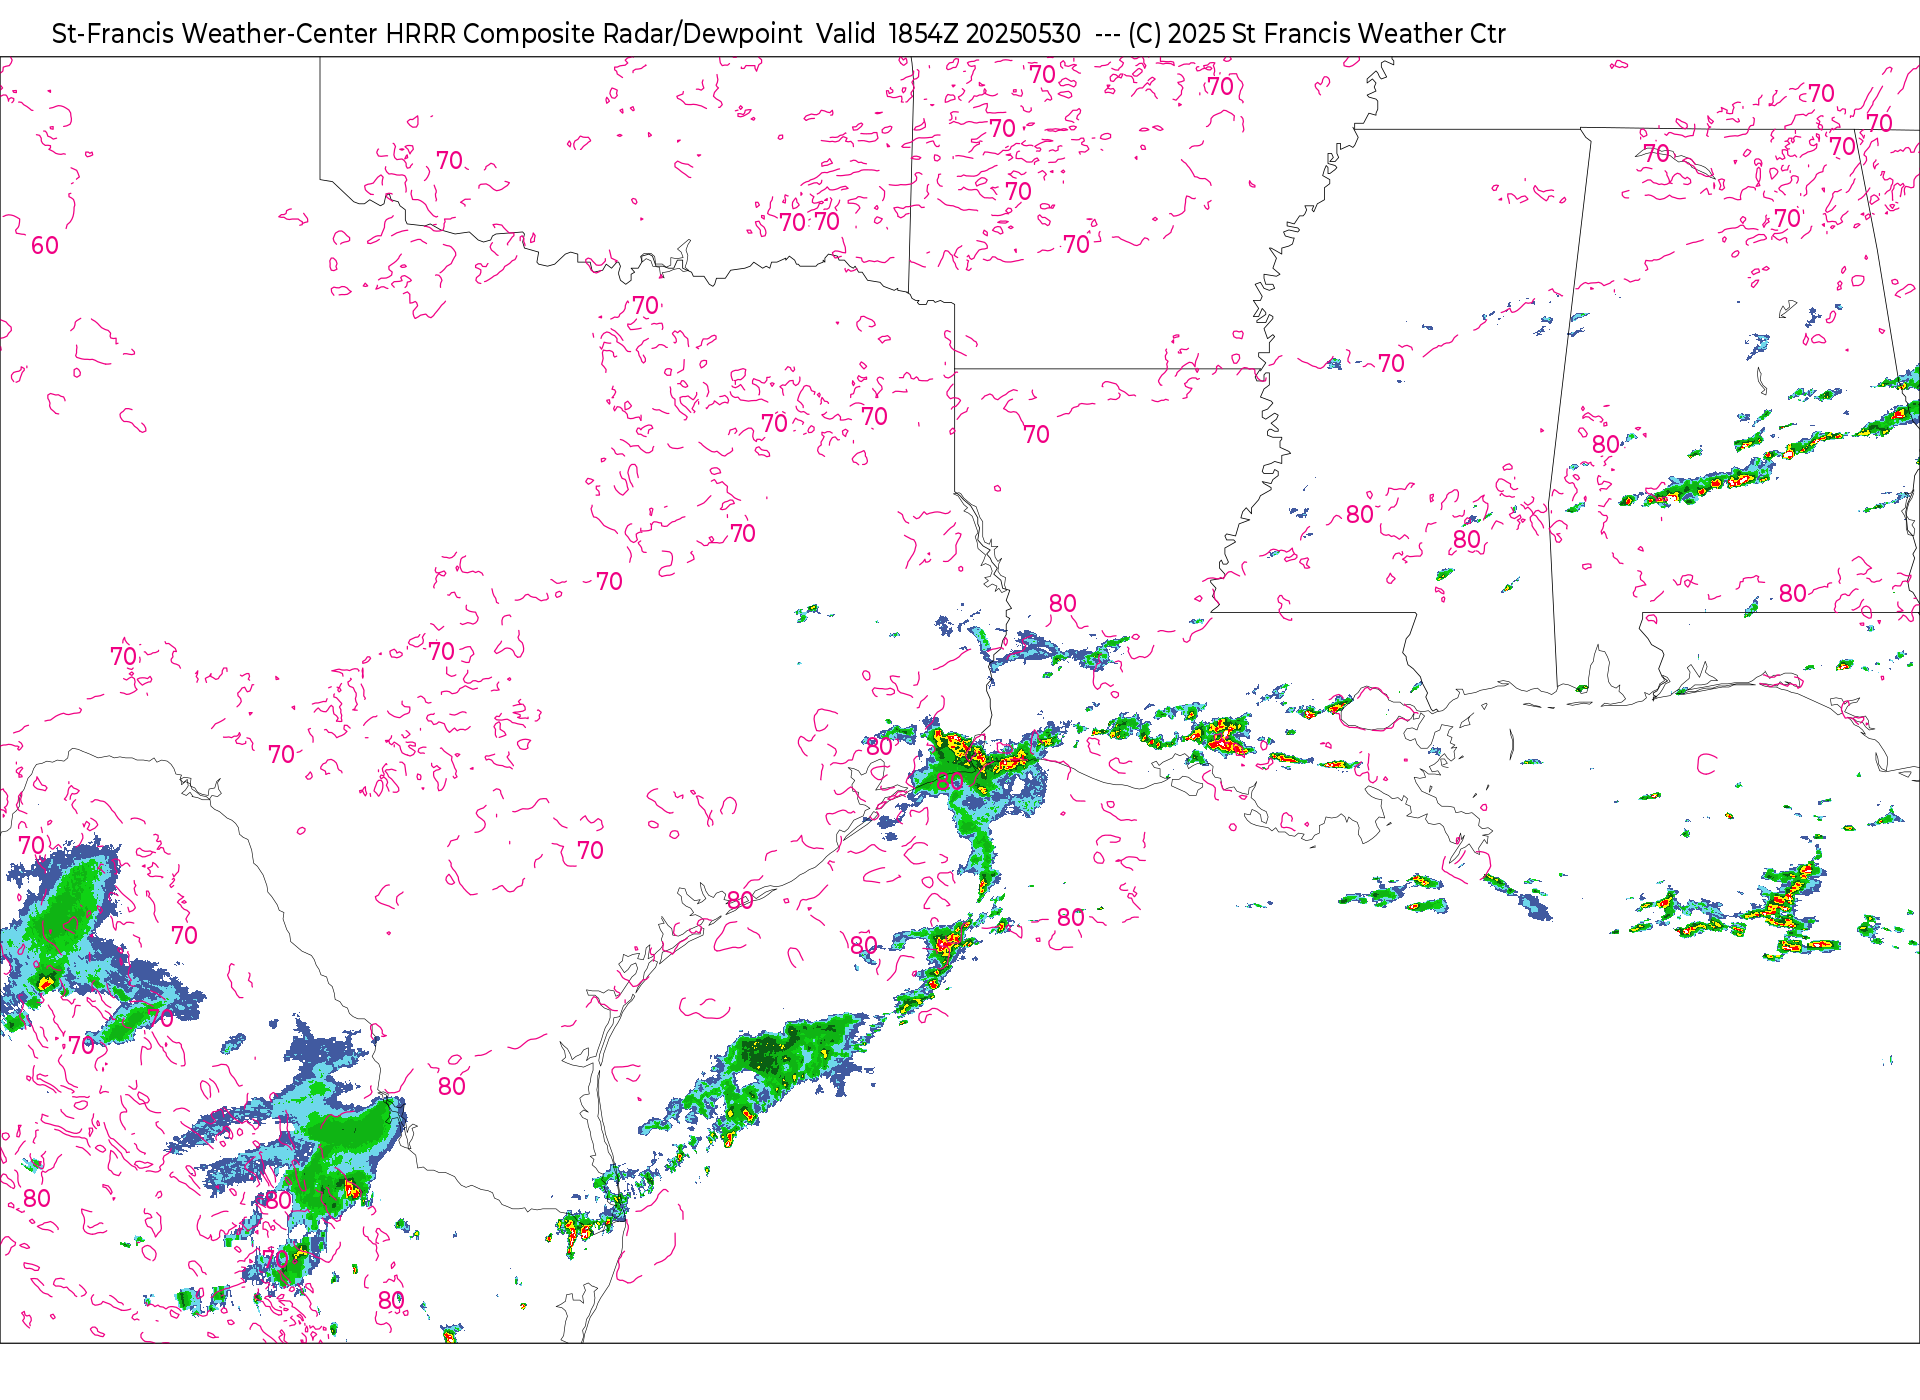Click the '(C) 2025 St Francis Weather Ctr' copyright
This screenshot has width=1920, height=1400.
tap(1316, 34)
